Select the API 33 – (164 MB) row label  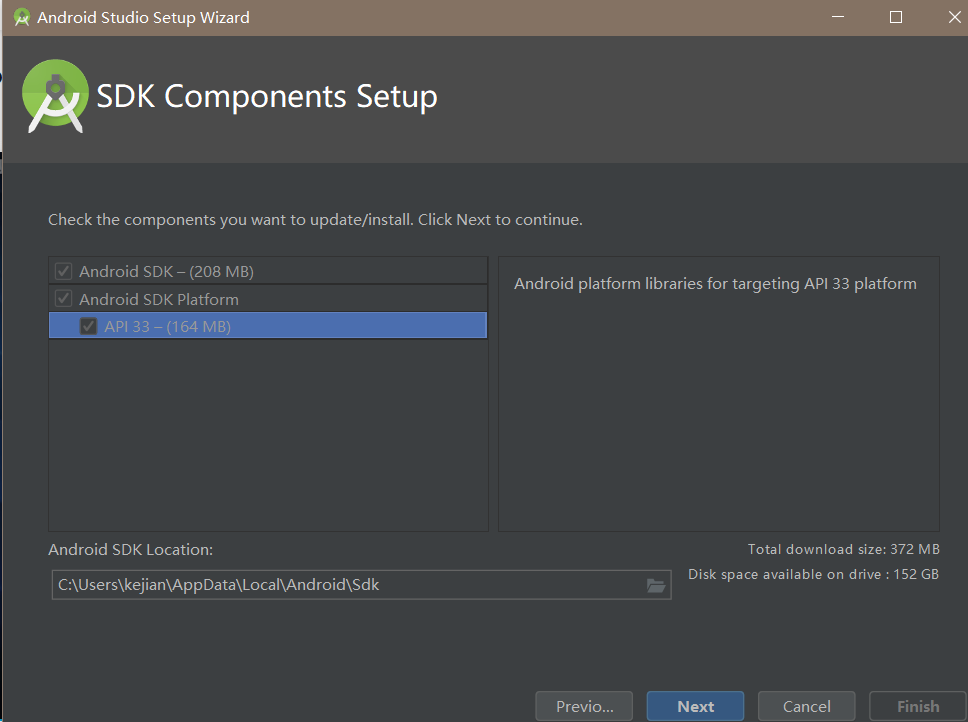click(167, 326)
